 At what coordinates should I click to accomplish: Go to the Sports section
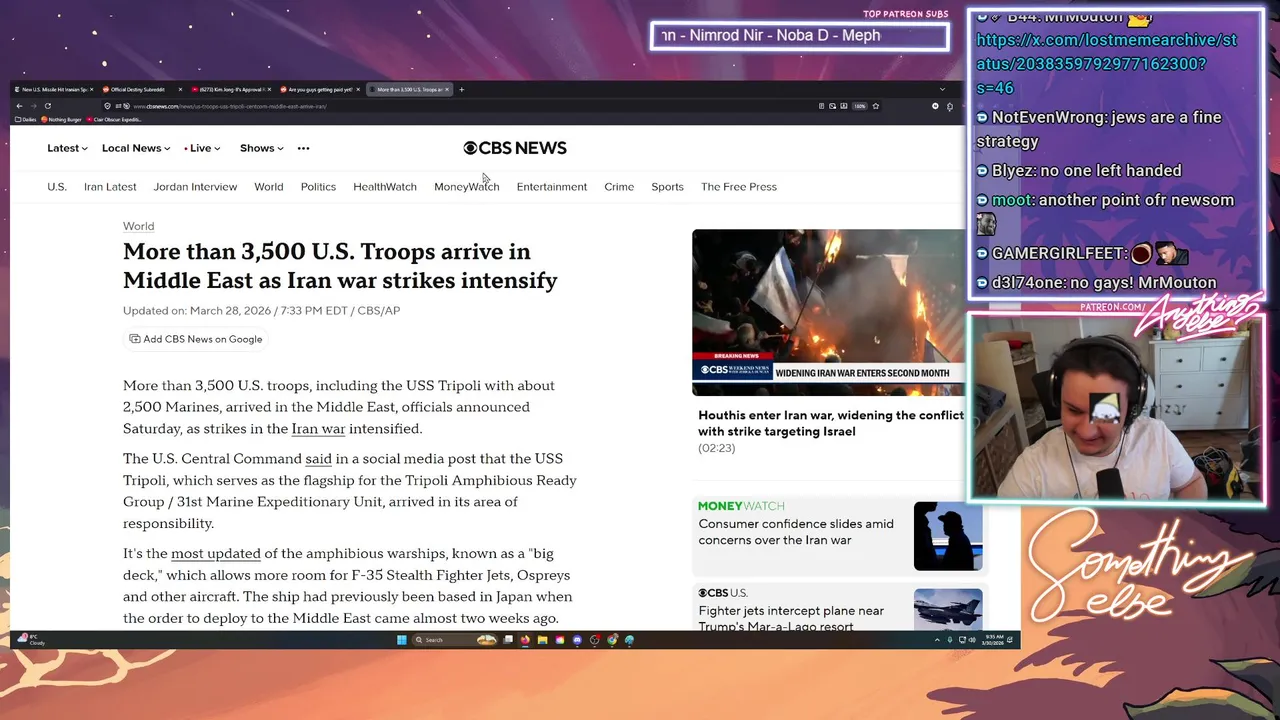(667, 187)
